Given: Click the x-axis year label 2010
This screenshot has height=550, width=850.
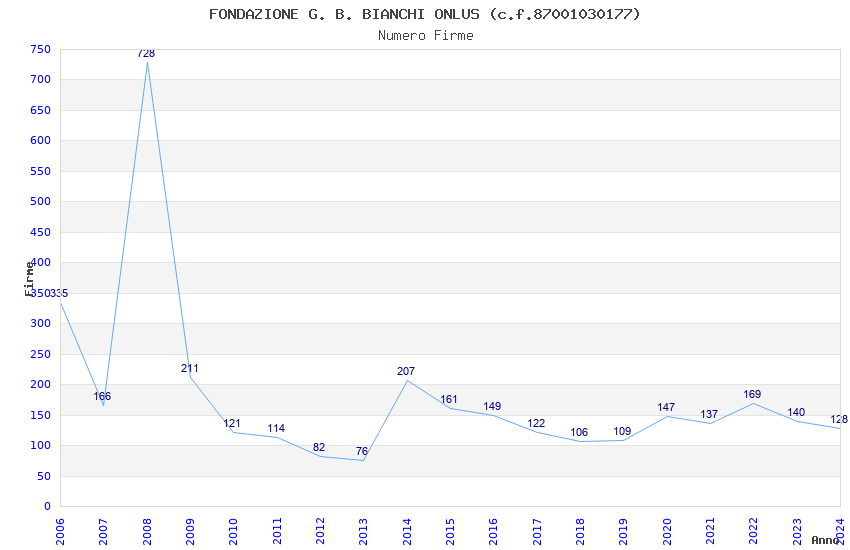Looking at the screenshot, I should [233, 531].
